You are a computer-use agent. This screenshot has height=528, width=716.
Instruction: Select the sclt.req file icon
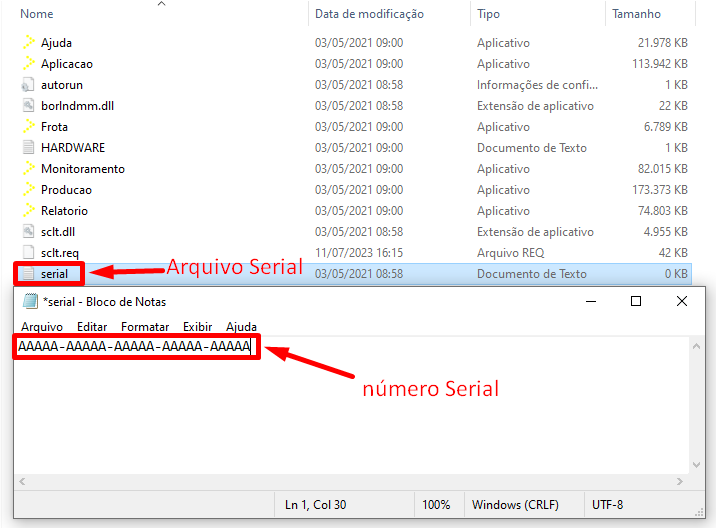coord(29,253)
